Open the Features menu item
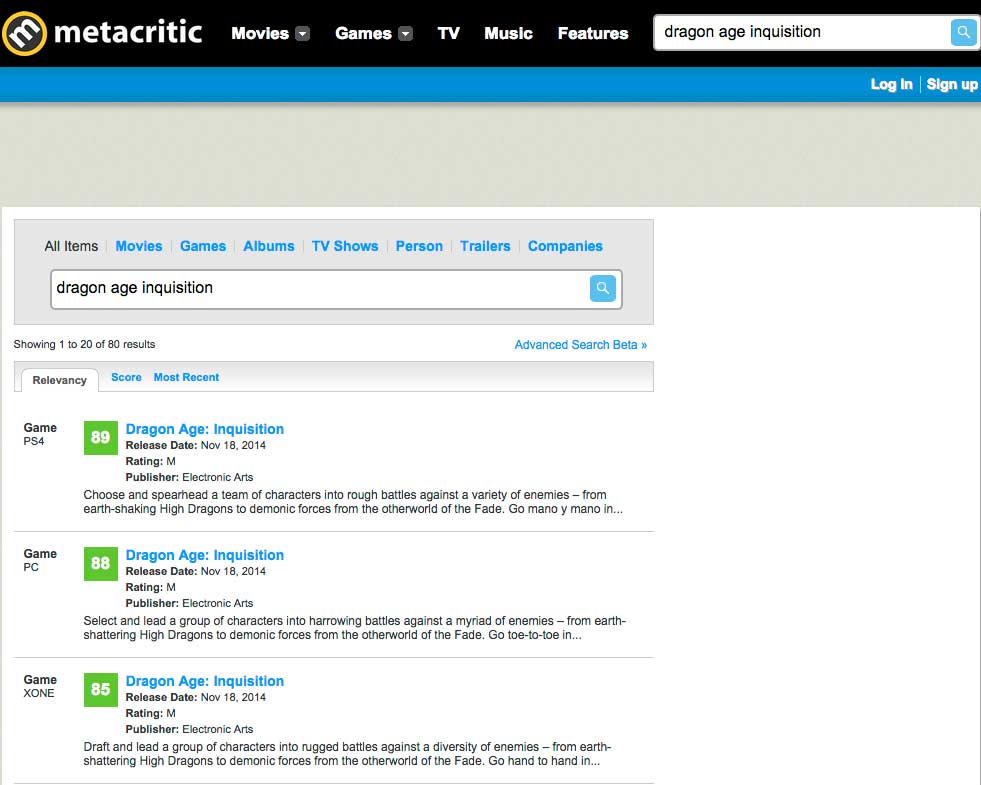 593,33
